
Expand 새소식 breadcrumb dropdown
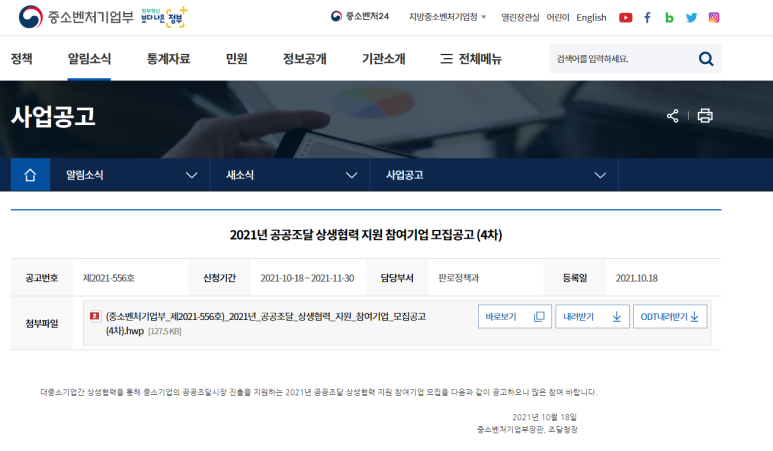[290, 175]
